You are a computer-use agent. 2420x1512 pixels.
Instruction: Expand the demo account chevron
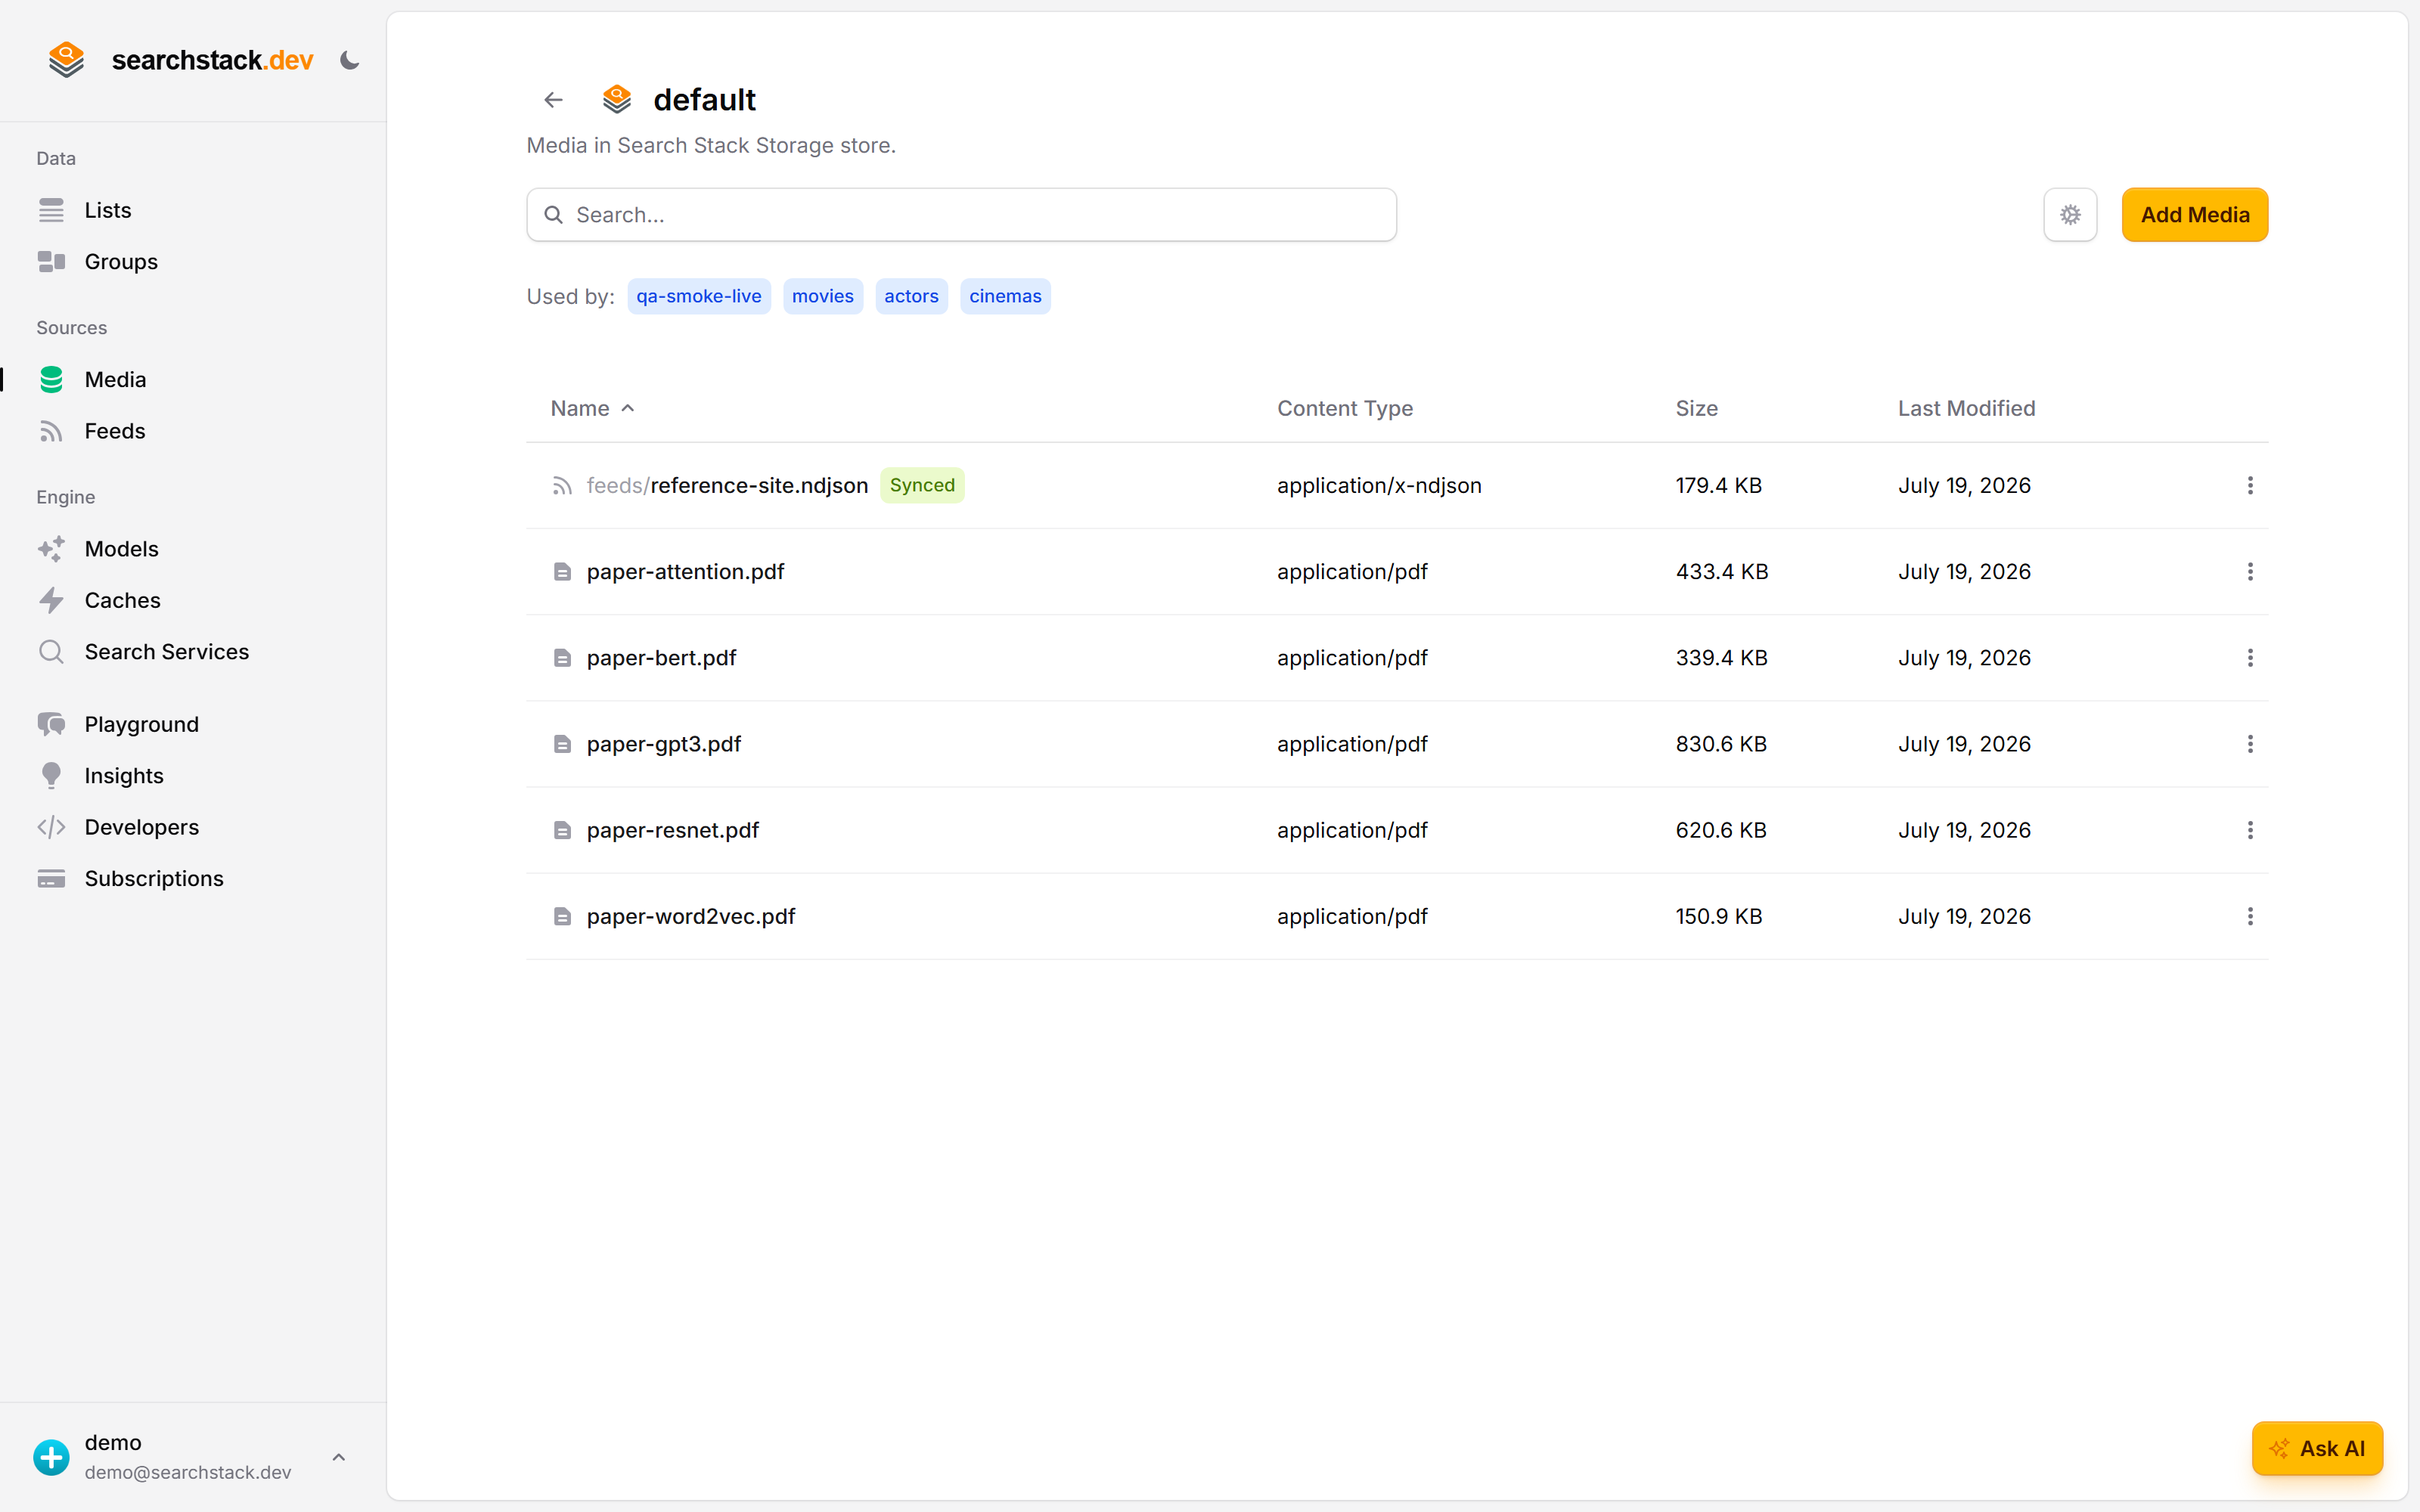tap(339, 1457)
